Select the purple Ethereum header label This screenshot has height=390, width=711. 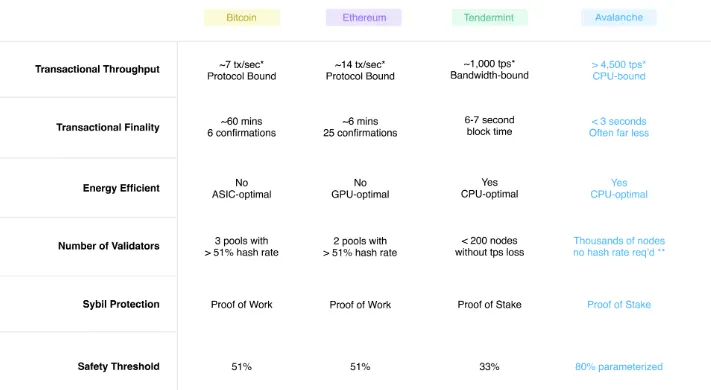pos(364,18)
